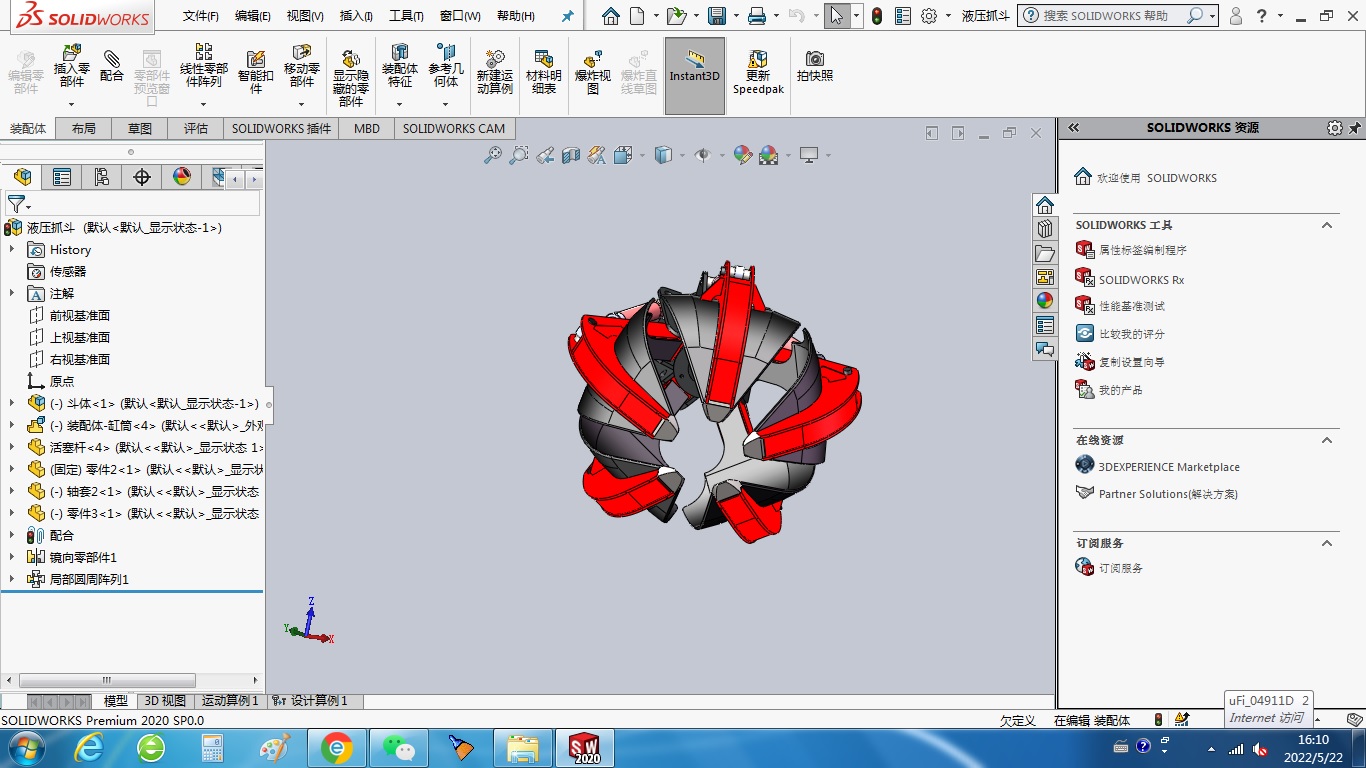The height and width of the screenshot is (768, 1366).
Task: Expand the 斗体<1> component node
Action: point(12,403)
